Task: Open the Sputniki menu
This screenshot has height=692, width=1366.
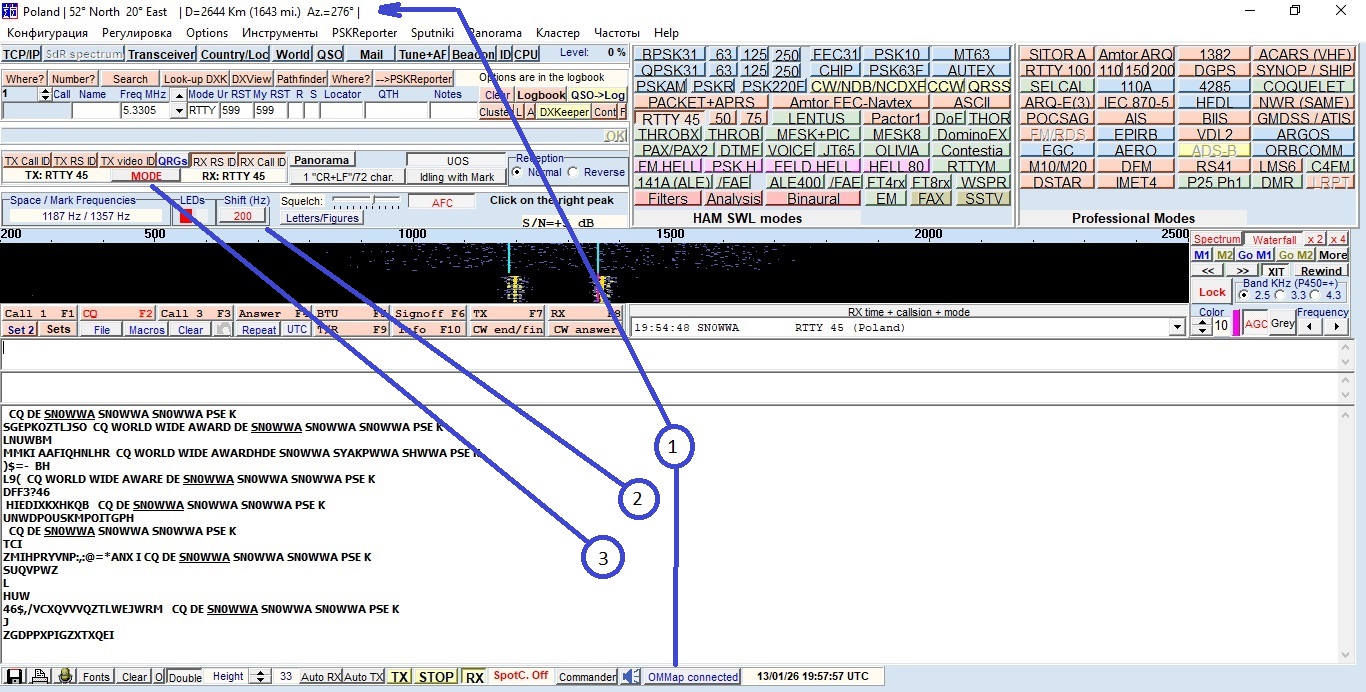Action: [432, 32]
